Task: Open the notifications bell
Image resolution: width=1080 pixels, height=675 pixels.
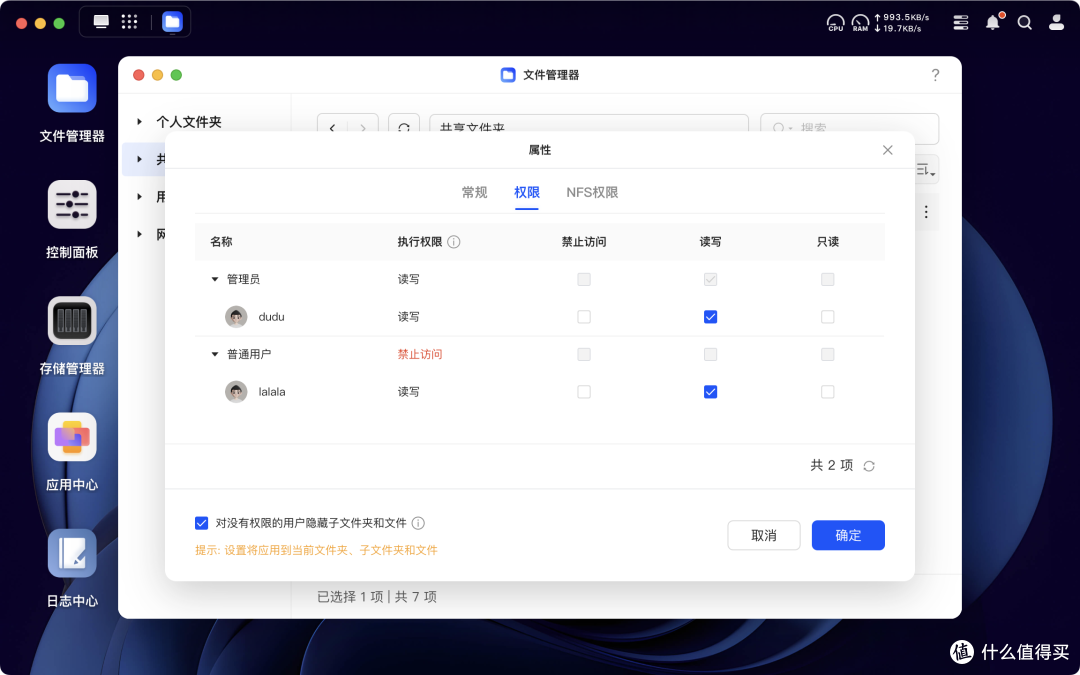Action: (x=993, y=23)
